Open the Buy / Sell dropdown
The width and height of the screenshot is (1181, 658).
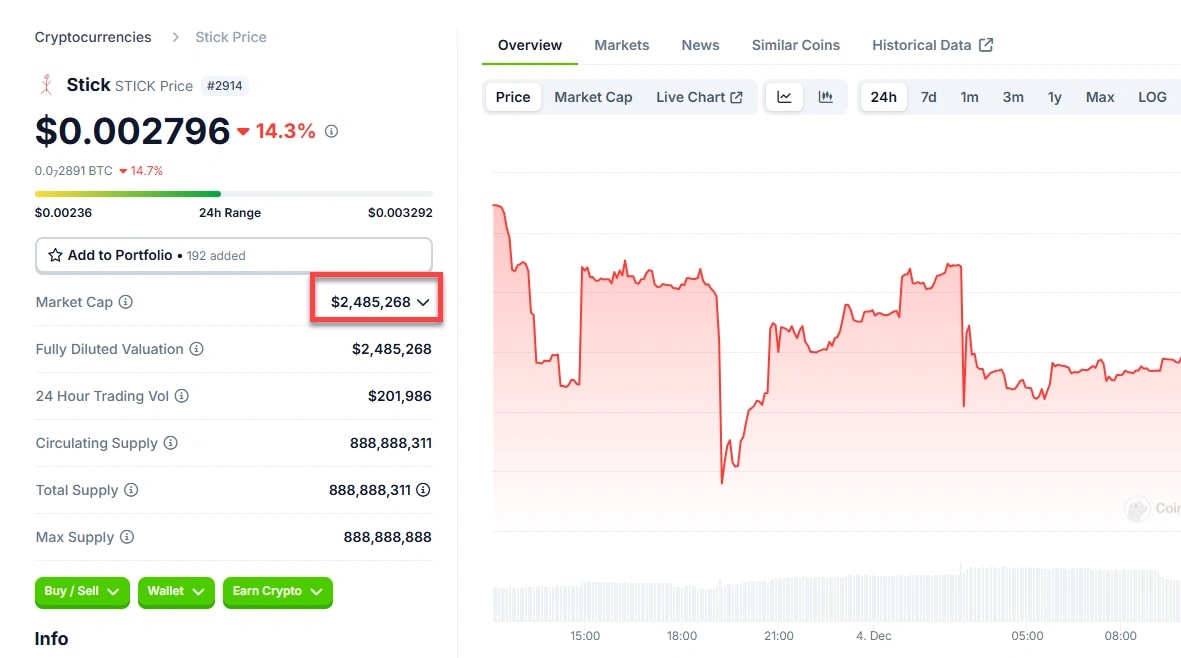[82, 592]
